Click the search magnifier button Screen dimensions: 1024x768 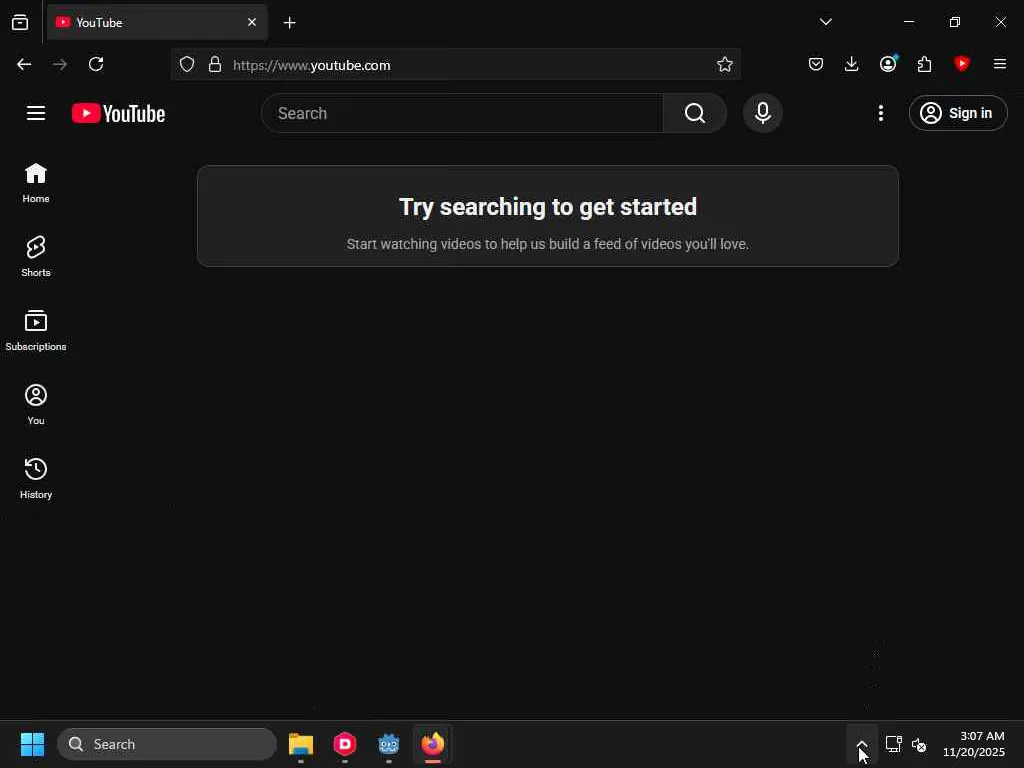click(x=695, y=113)
